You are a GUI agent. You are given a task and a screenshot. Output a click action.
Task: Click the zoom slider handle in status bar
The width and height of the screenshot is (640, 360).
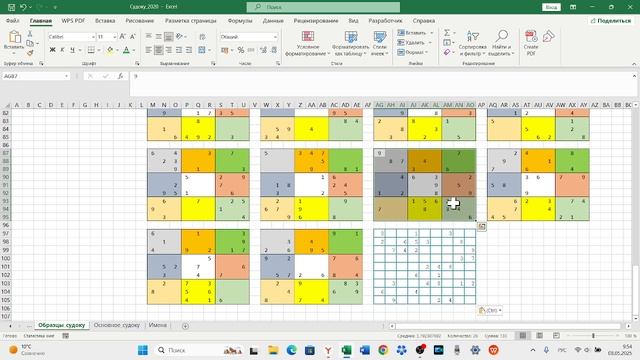tap(593, 336)
